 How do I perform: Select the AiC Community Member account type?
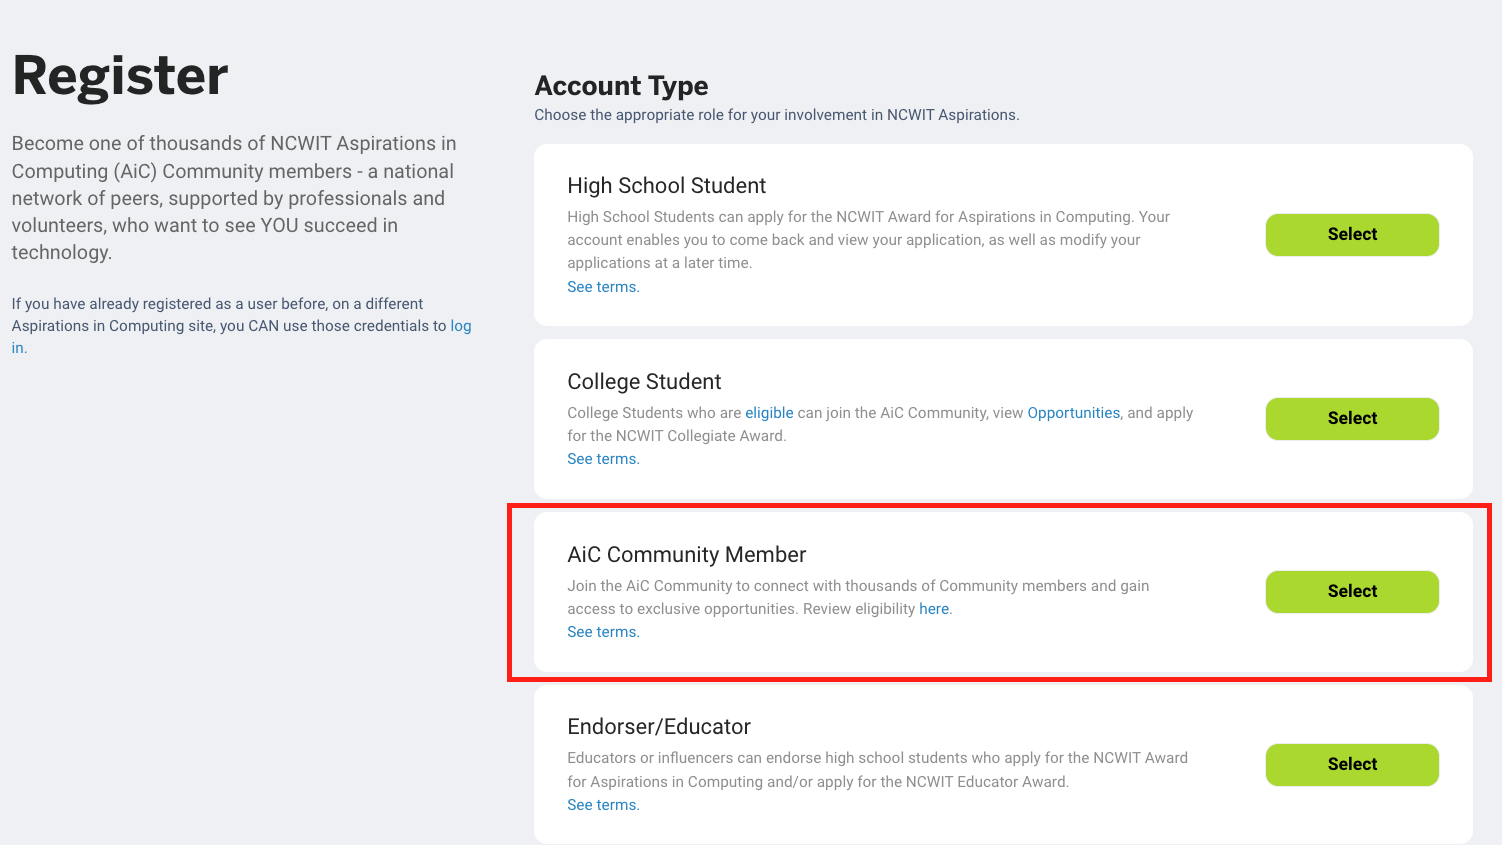(1352, 591)
